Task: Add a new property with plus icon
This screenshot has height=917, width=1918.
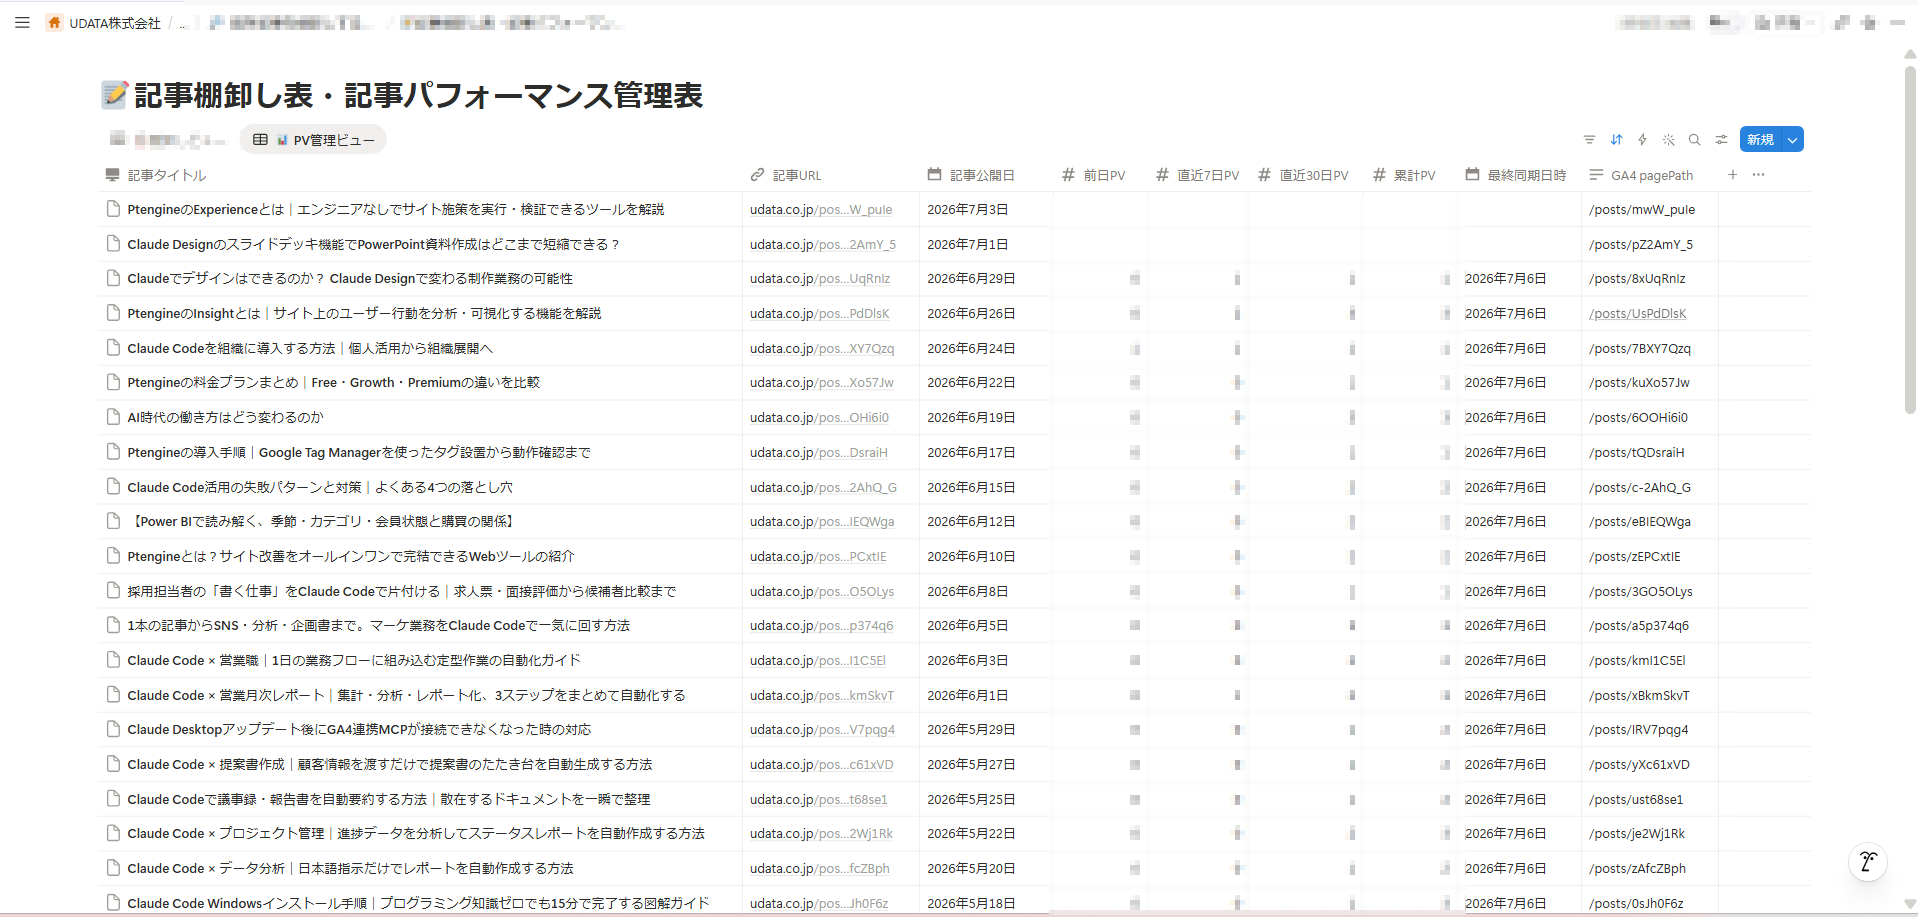Action: 1732,175
